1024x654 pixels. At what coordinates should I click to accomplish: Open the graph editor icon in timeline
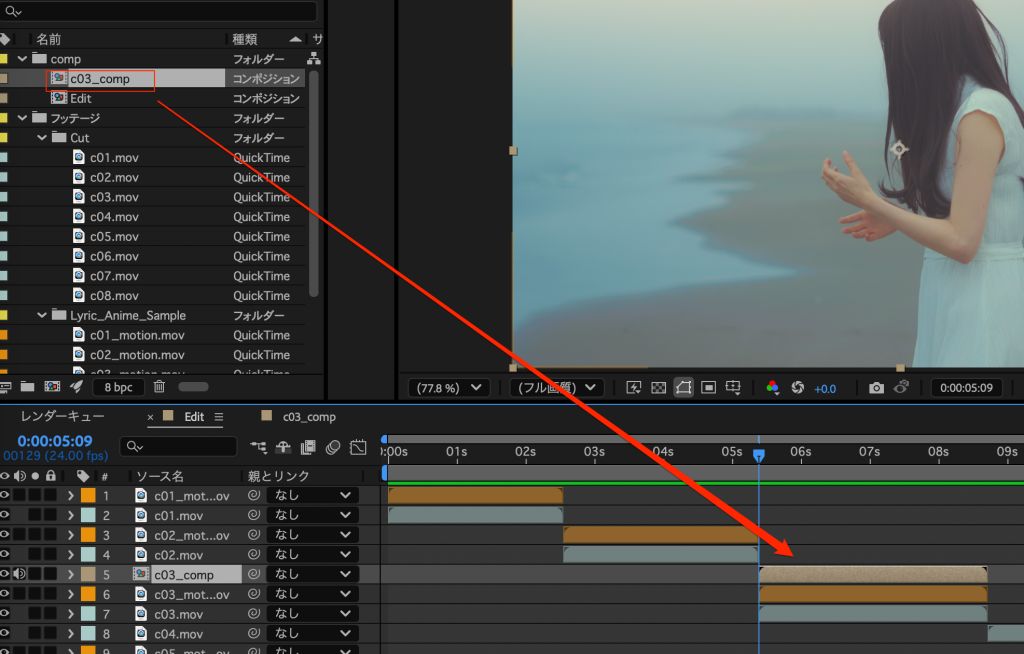point(359,447)
